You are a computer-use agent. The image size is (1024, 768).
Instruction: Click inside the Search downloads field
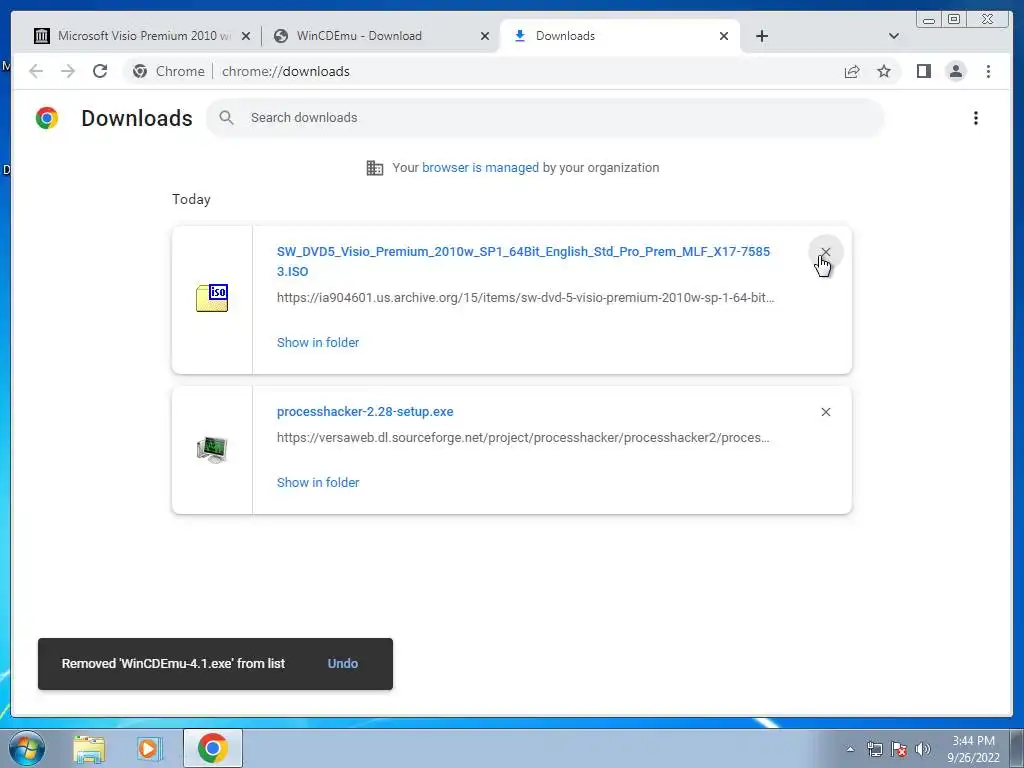point(545,118)
